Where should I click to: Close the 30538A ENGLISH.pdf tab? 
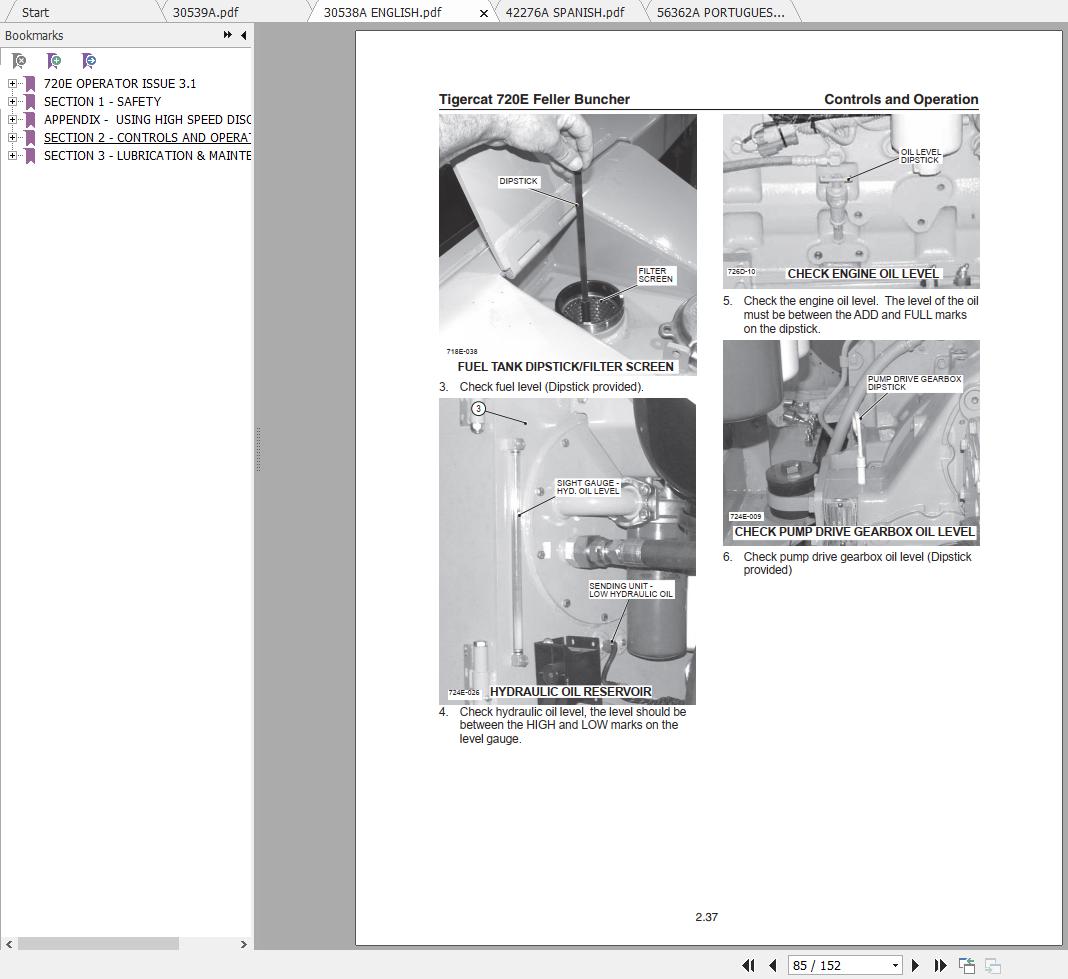point(483,12)
